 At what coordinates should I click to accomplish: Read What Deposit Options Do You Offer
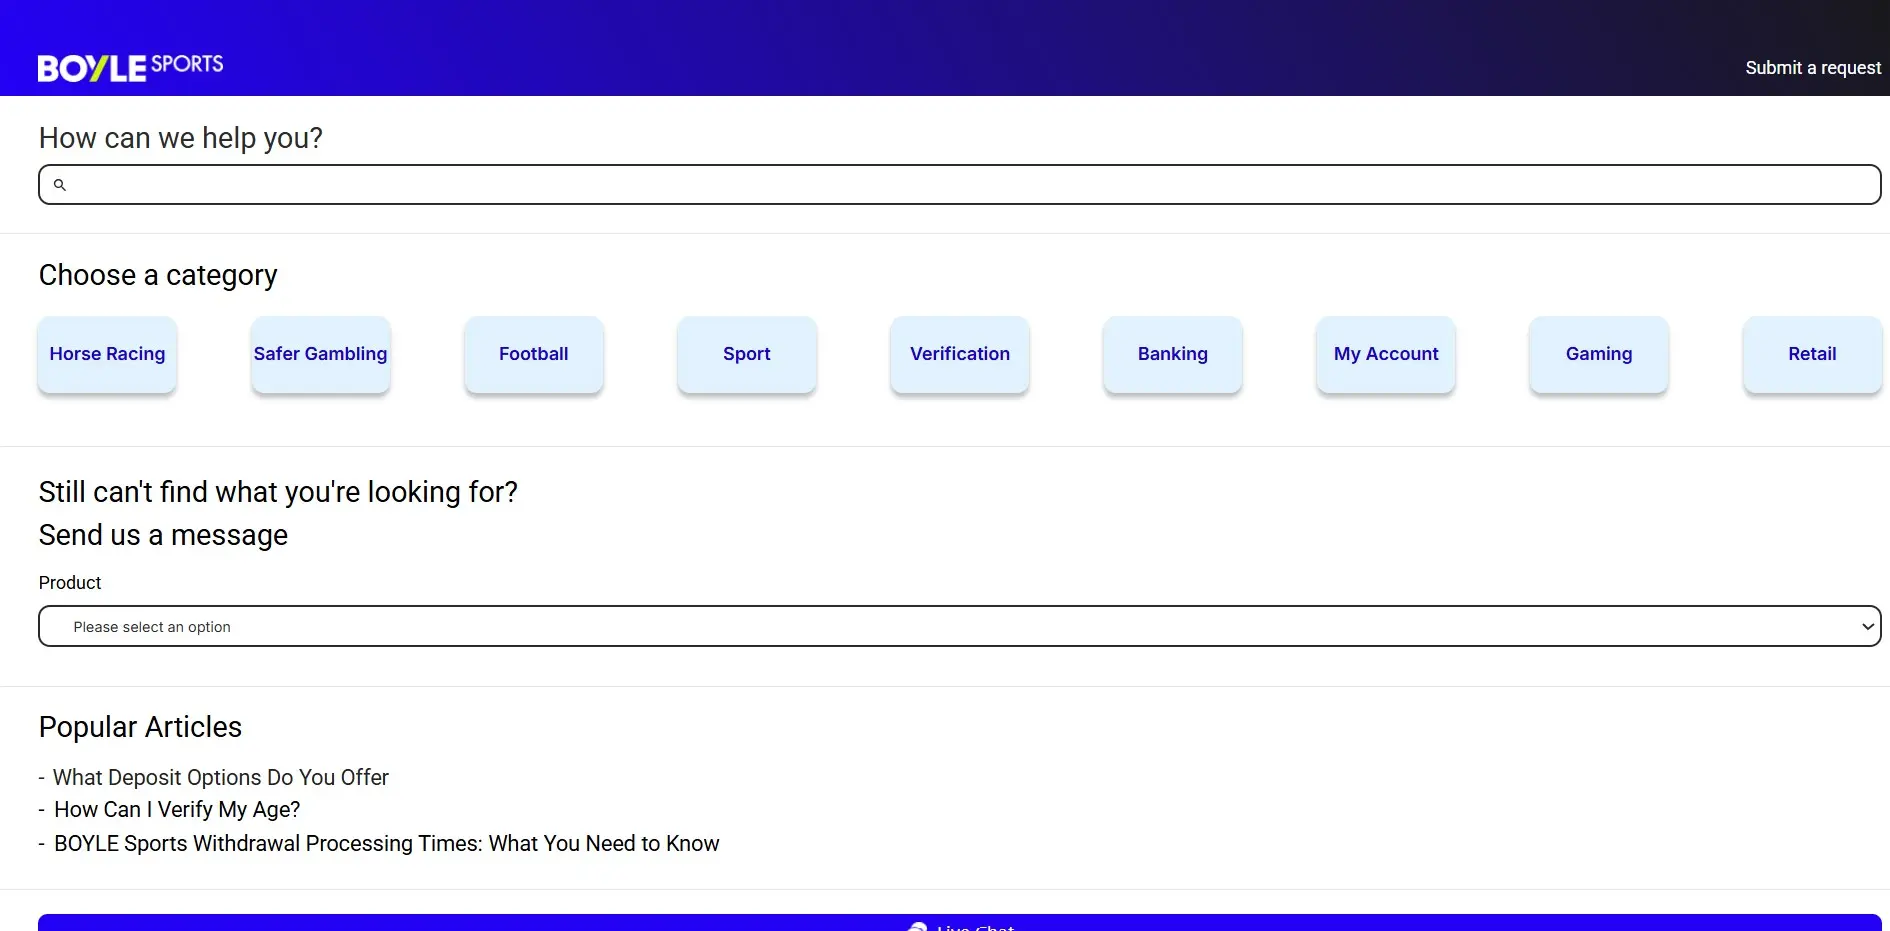click(x=220, y=778)
